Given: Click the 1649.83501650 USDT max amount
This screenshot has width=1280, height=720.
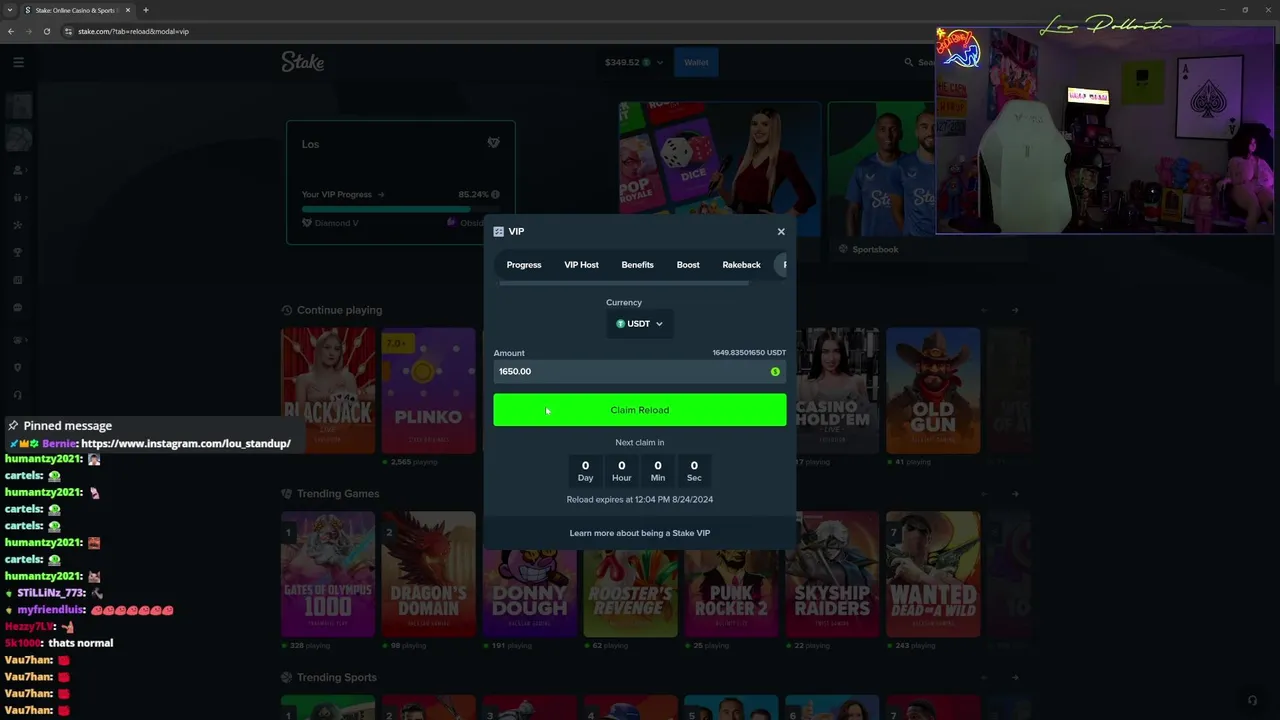Looking at the screenshot, I should click(x=749, y=353).
